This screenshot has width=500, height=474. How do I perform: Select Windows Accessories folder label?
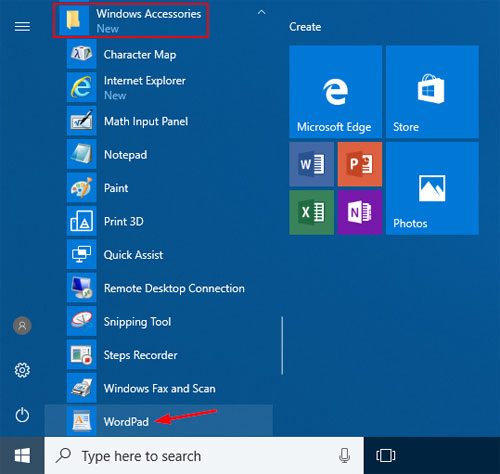[x=149, y=14]
